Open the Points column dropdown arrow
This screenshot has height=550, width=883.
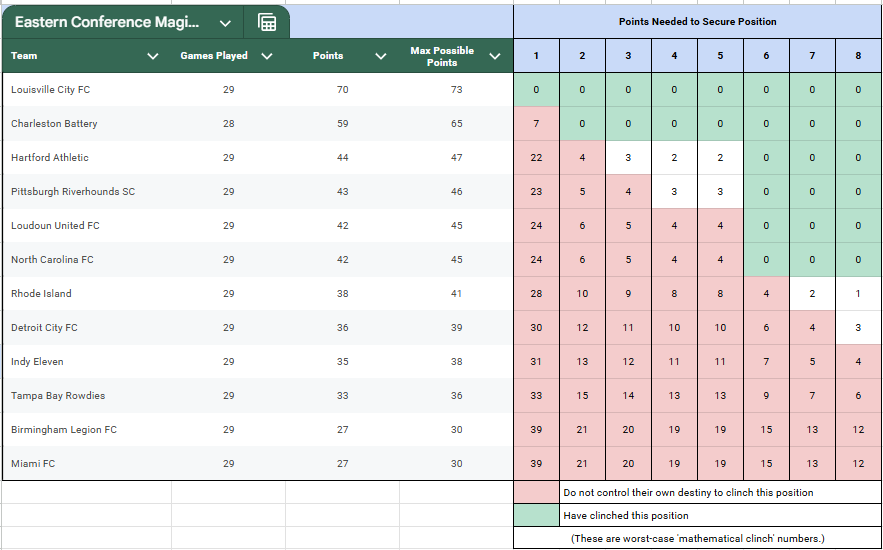(x=380, y=56)
